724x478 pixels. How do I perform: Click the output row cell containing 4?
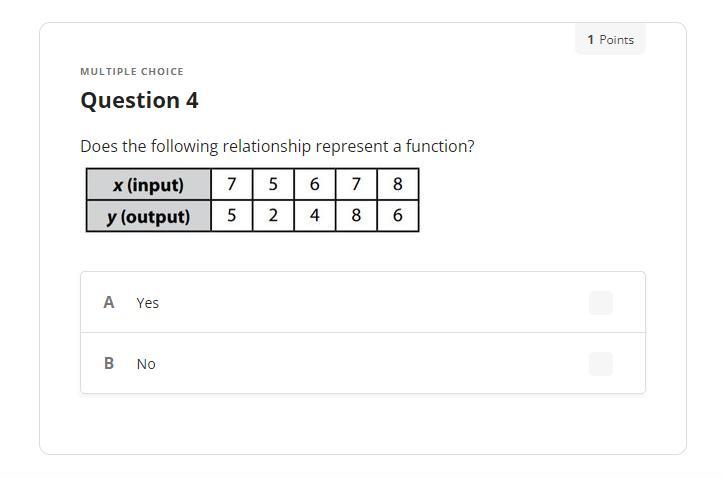click(314, 216)
